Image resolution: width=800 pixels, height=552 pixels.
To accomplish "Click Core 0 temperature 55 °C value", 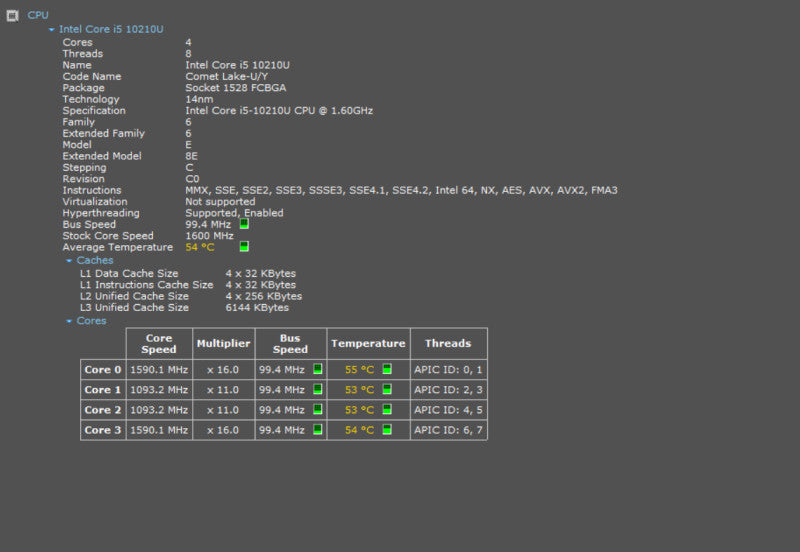I will click(359, 369).
